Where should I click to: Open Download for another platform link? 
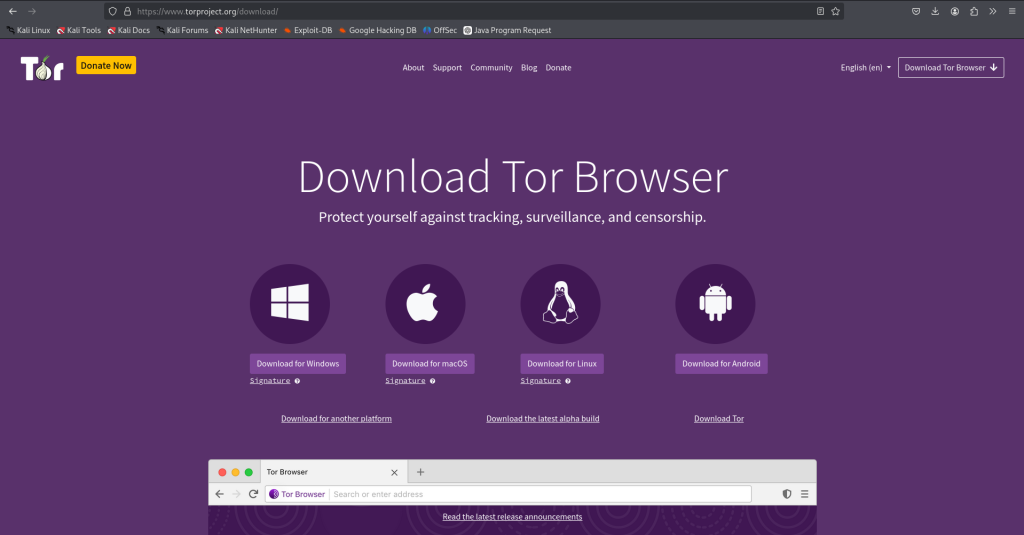[336, 419]
